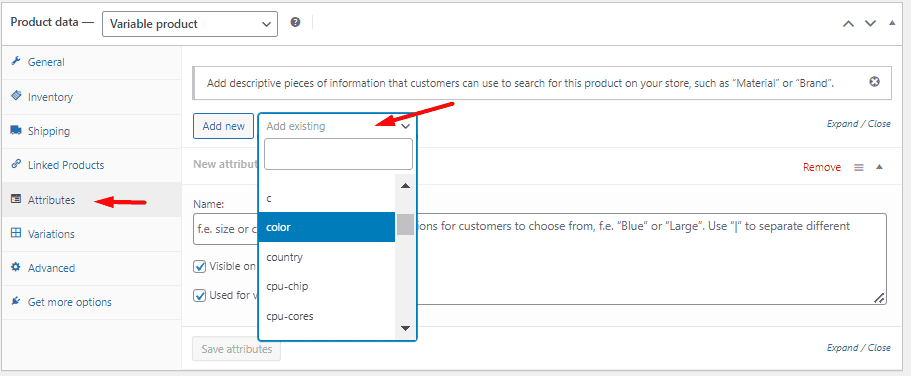The image size is (911, 376).
Task: Switch to the Attributes tab
Action: [x=91, y=200]
